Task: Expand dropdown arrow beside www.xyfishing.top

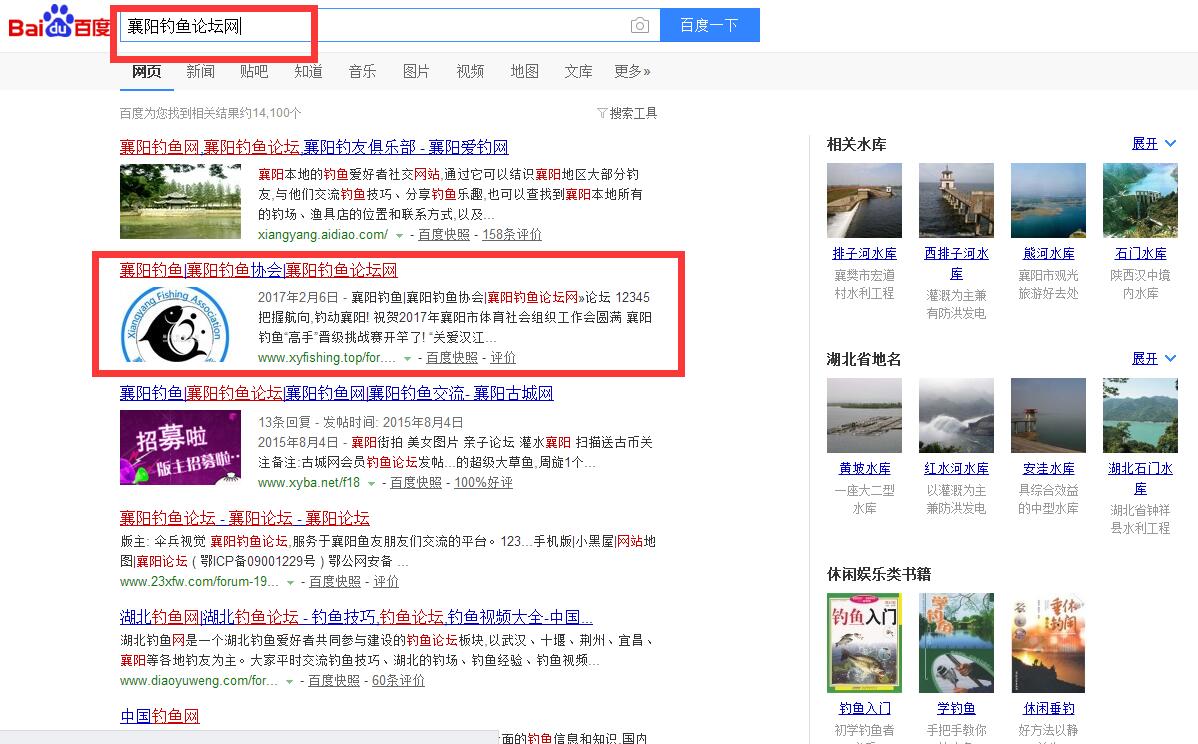Action: coord(407,358)
